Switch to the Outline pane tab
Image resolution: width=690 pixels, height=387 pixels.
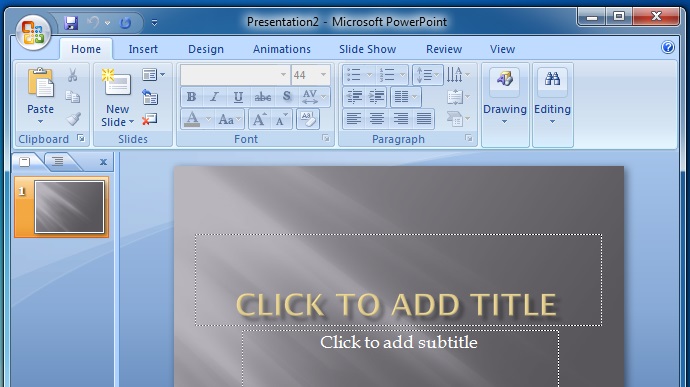click(58, 162)
